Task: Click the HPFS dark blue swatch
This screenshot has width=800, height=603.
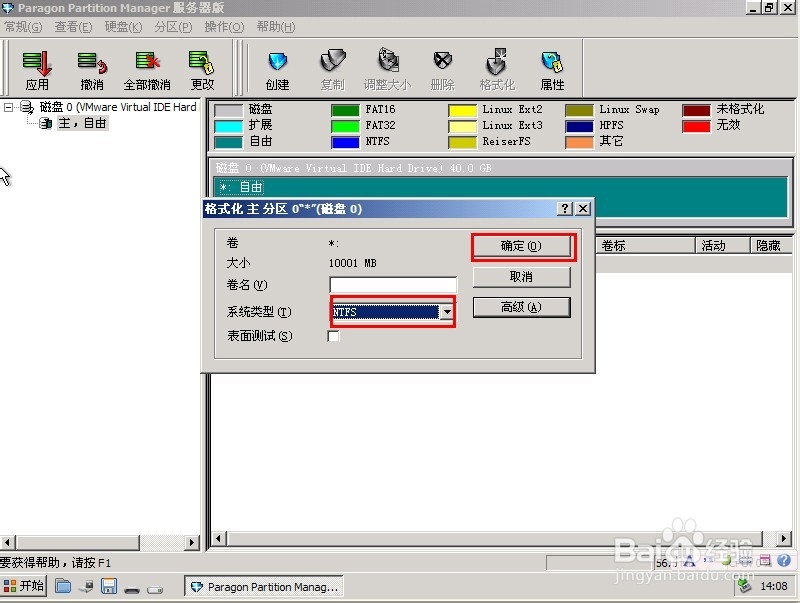Action: pos(580,125)
